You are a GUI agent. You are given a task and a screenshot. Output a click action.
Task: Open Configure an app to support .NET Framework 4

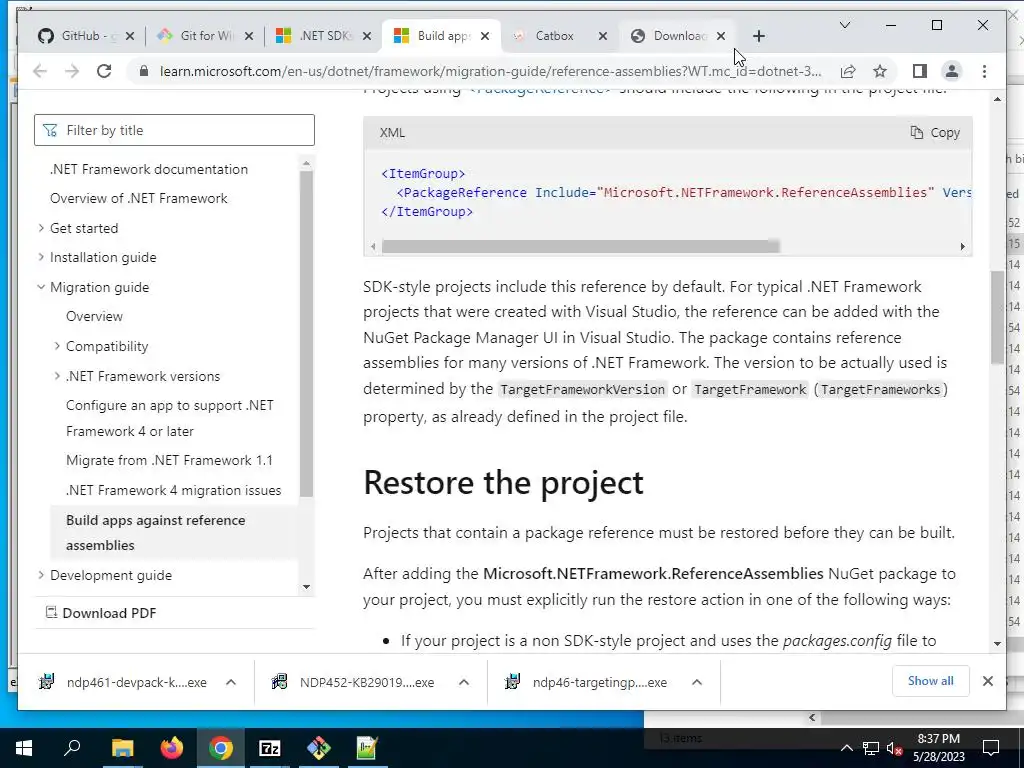(x=170, y=418)
